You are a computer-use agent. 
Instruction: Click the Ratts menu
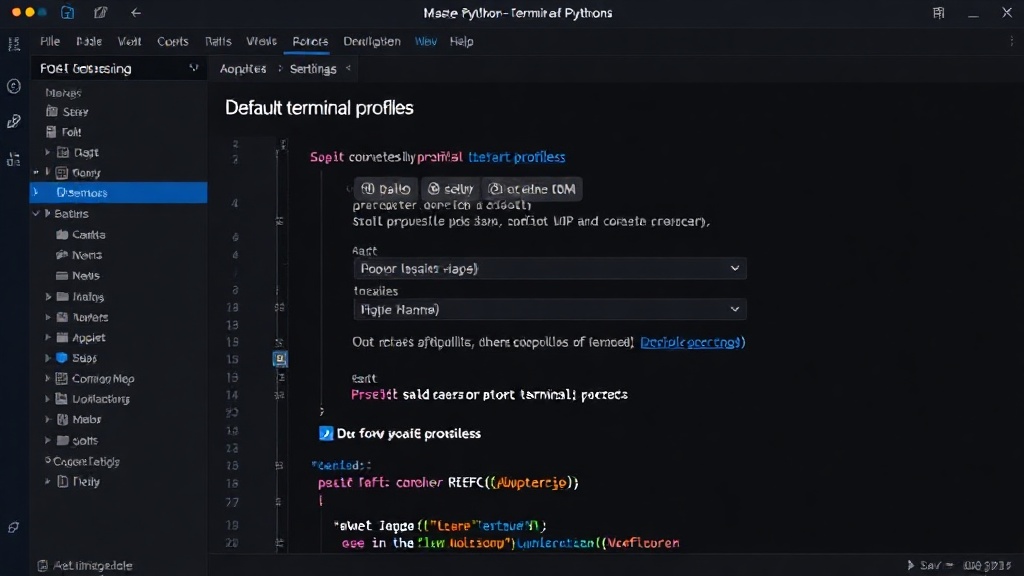point(218,41)
